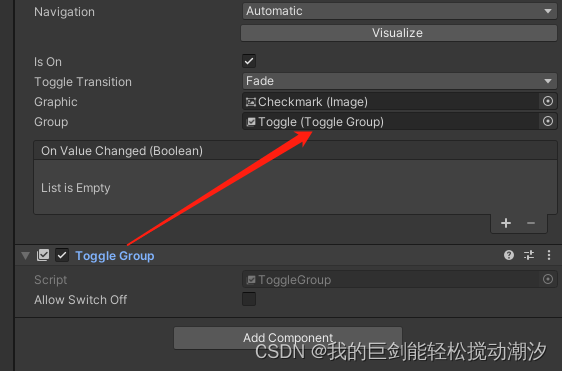This screenshot has width=562, height=371.
Task: Click the Toggle Transition property label
Action: 83,82
